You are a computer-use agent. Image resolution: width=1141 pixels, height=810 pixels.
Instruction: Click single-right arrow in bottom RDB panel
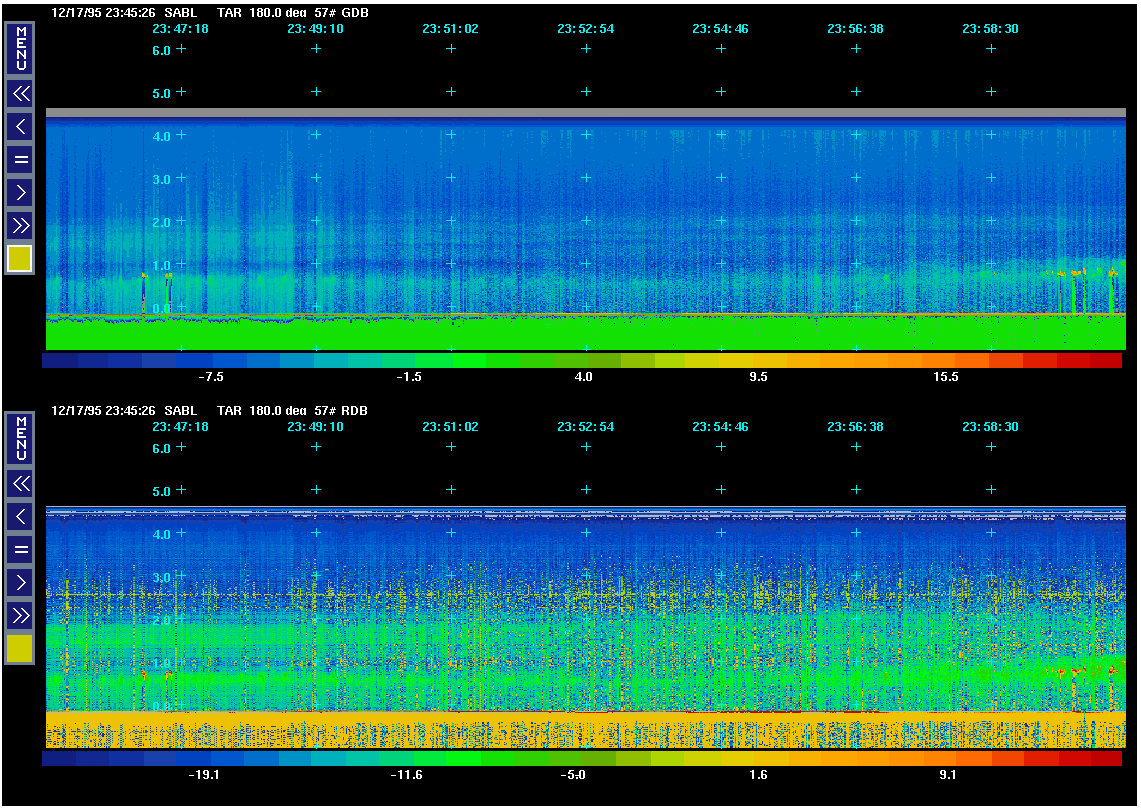point(20,582)
